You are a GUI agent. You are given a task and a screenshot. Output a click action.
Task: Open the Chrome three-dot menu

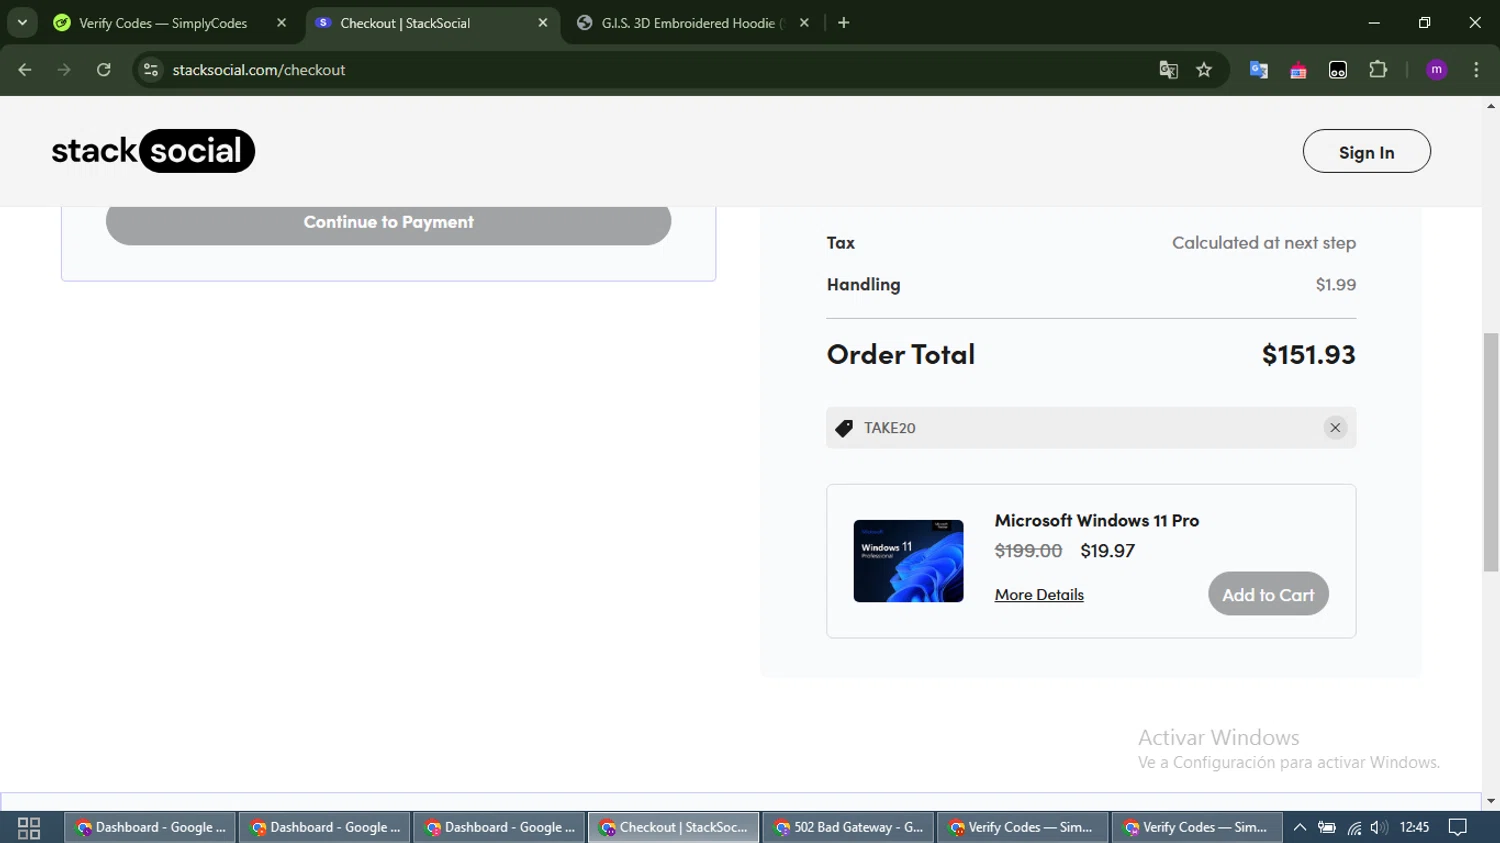[1476, 70]
